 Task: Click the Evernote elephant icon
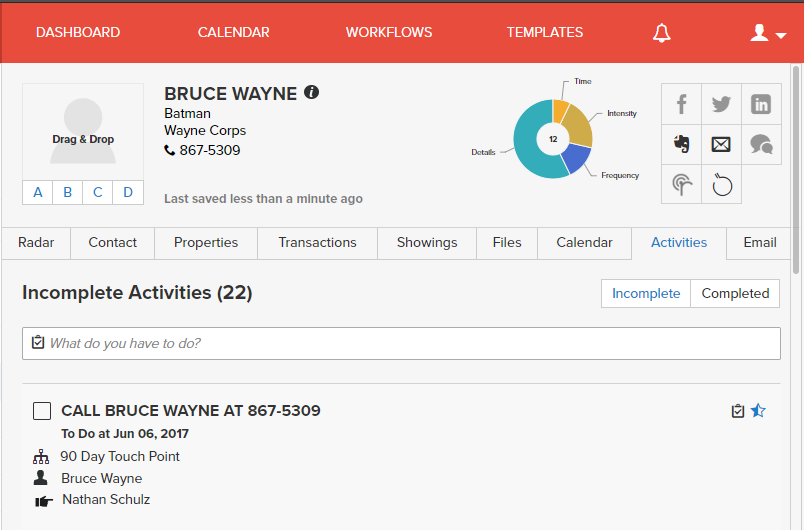coord(682,144)
